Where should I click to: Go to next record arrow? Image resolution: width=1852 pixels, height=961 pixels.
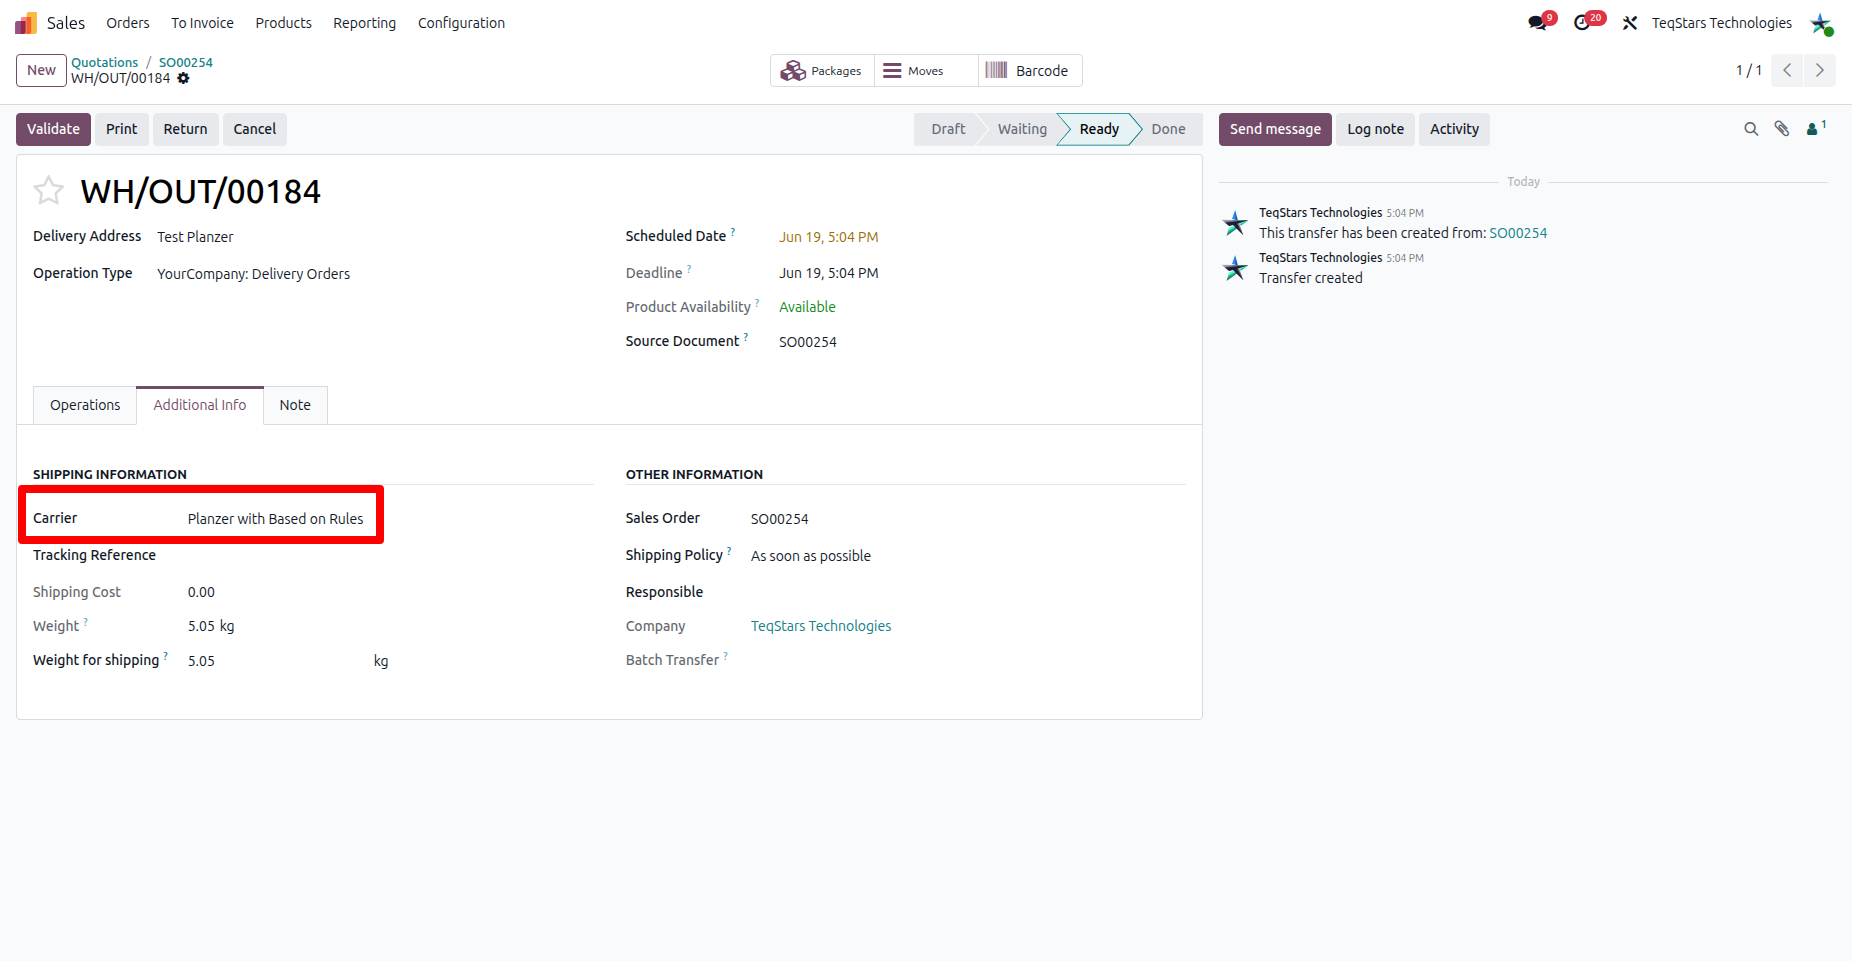pos(1820,70)
